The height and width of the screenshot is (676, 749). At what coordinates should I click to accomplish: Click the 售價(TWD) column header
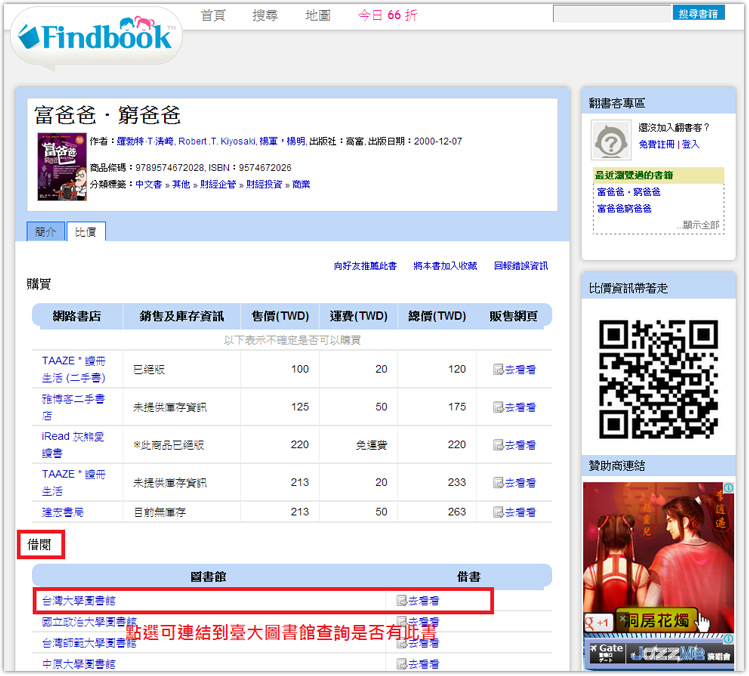click(x=280, y=316)
